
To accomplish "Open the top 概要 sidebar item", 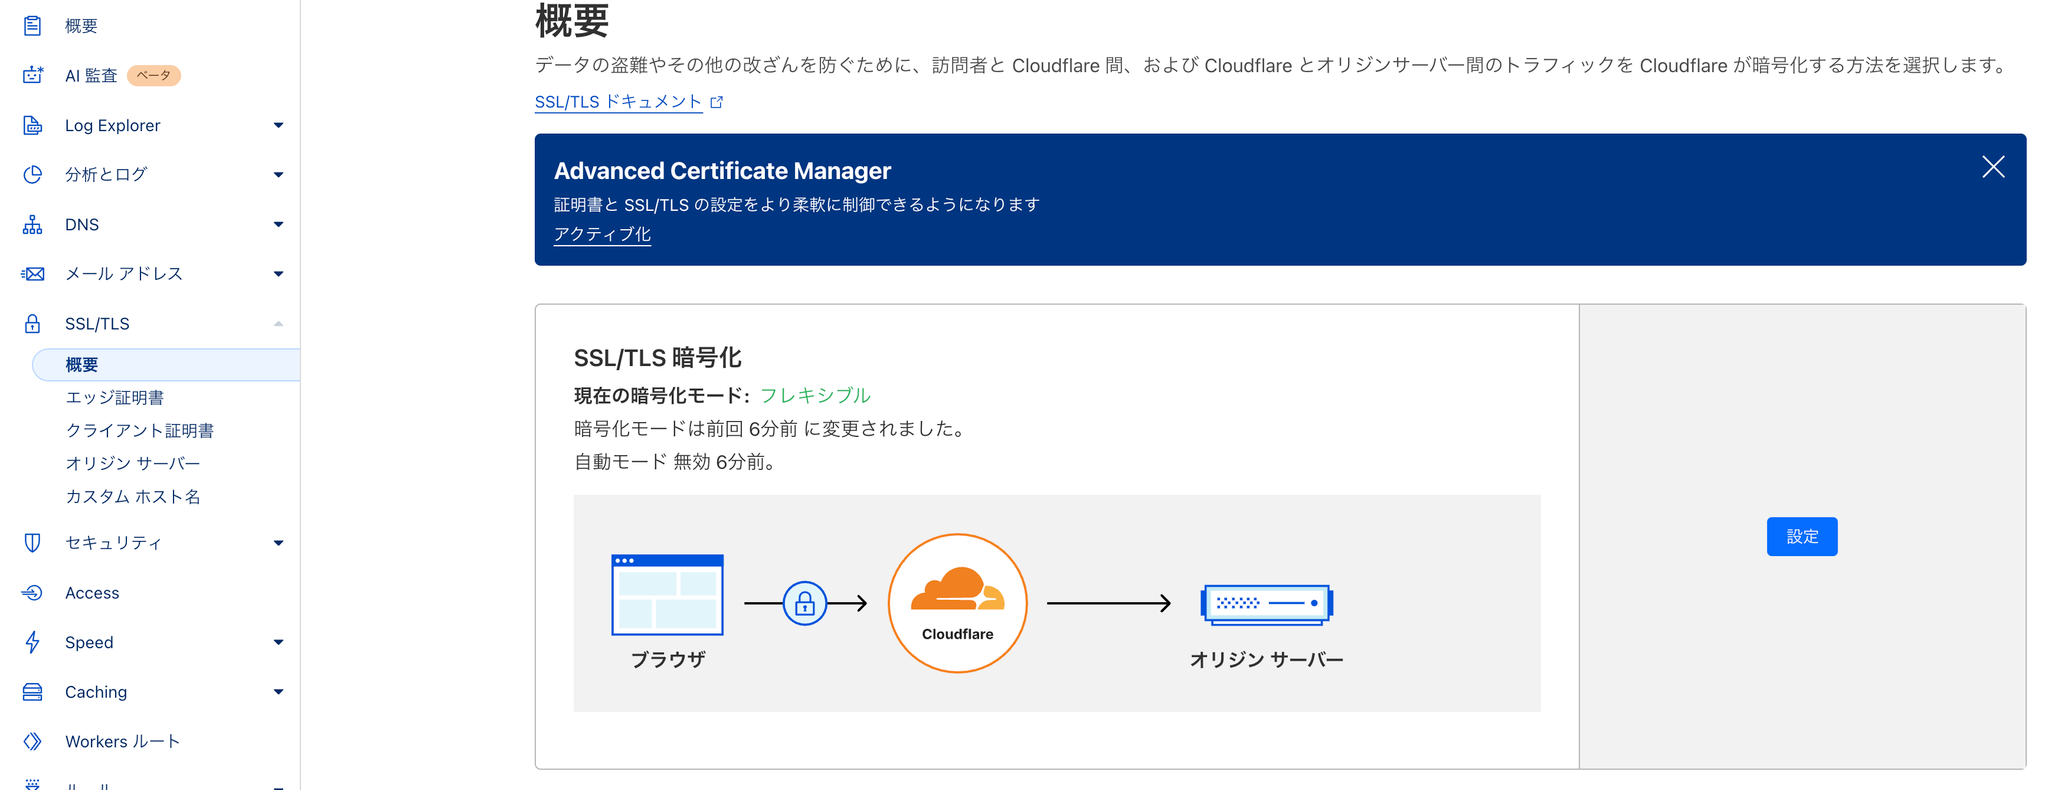I will pyautogui.click(x=82, y=26).
